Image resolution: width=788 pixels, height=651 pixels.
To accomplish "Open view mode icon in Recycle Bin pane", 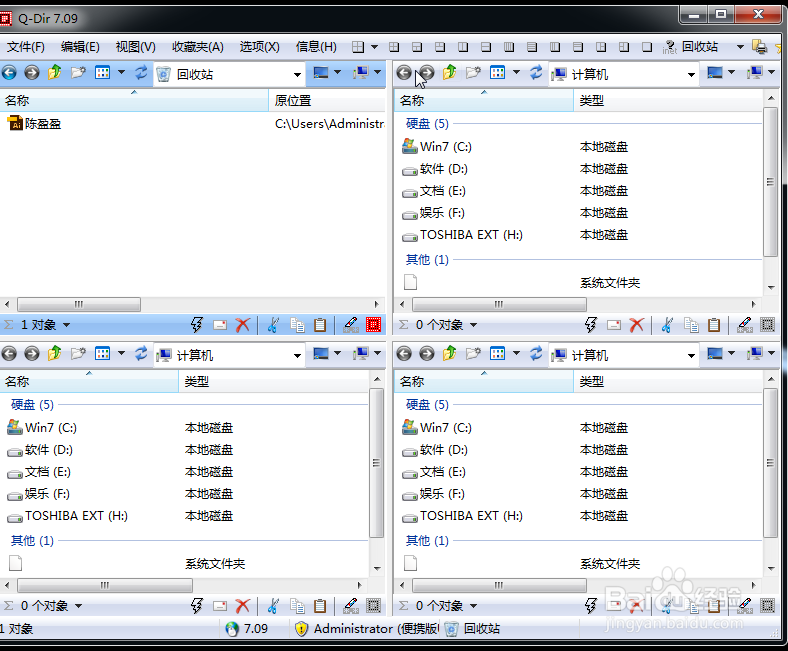I will (103, 73).
